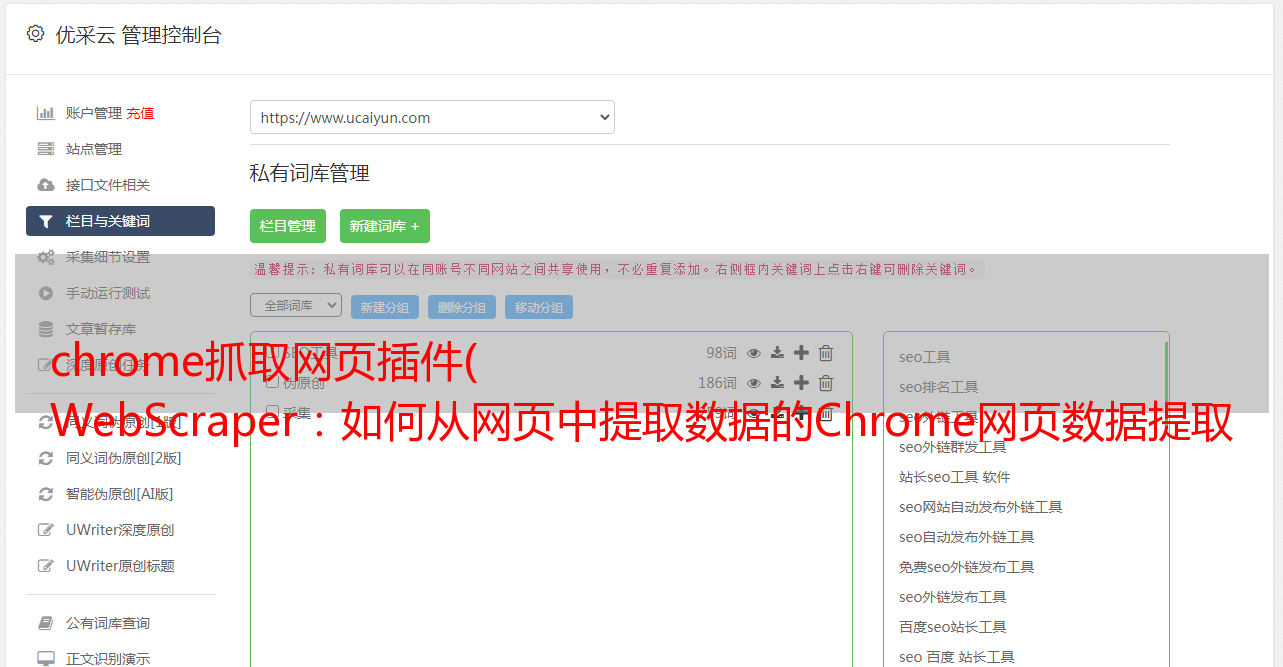Add keywords to the 186词 library
Screen dimensions: 1283x667
pos(801,383)
